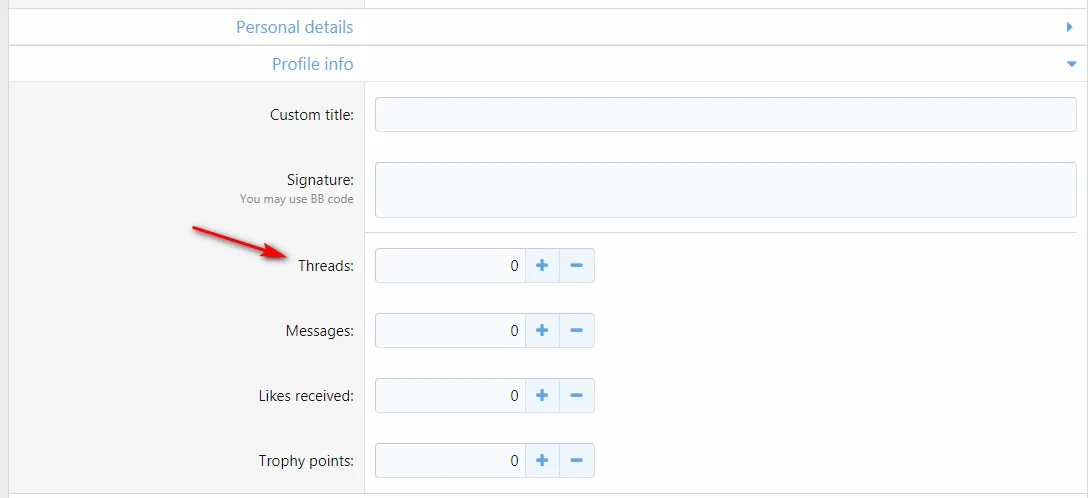Open the Personal details section header

[x=295, y=28]
